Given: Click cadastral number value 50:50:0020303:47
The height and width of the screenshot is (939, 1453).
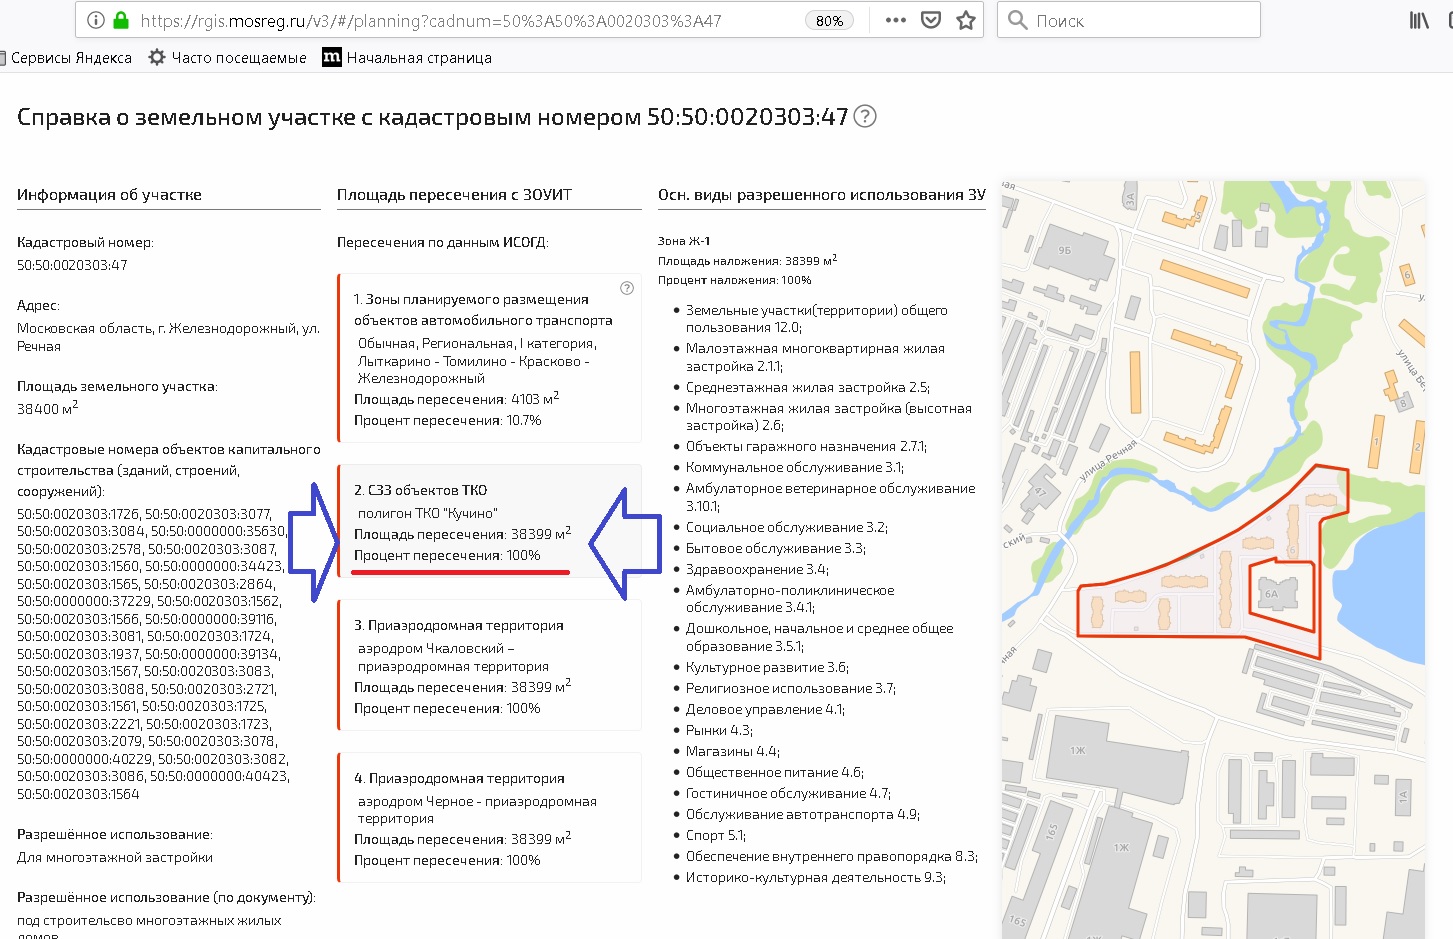Looking at the screenshot, I should pyautogui.click(x=72, y=265).
